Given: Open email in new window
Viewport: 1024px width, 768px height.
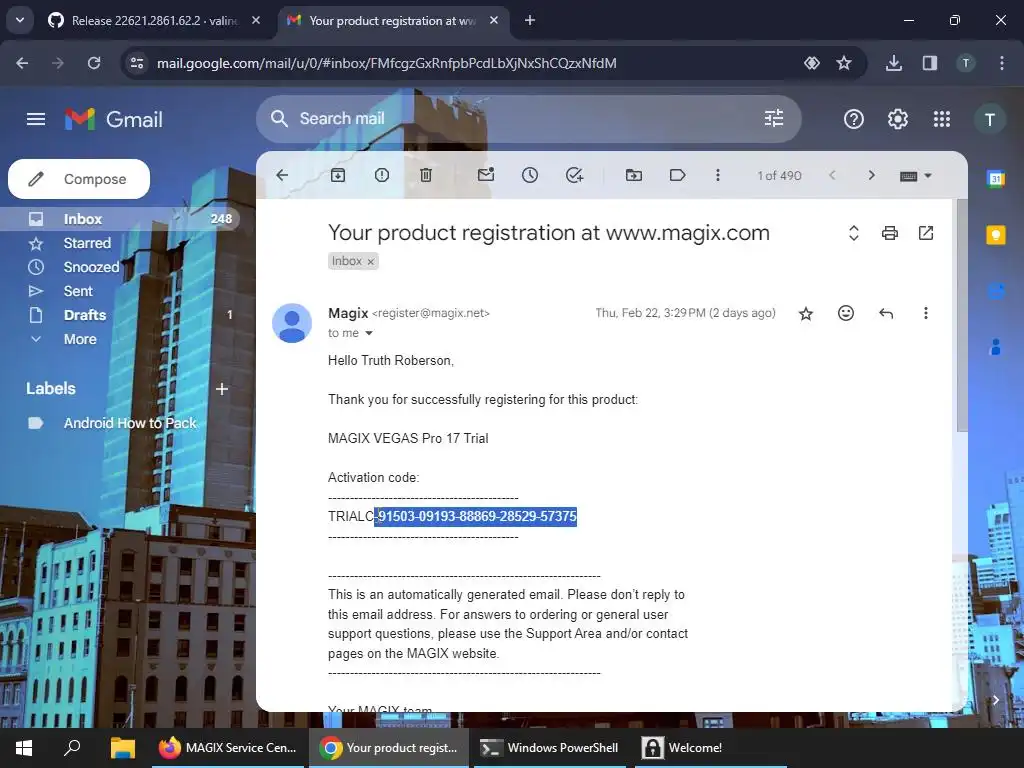Looking at the screenshot, I should (x=926, y=233).
